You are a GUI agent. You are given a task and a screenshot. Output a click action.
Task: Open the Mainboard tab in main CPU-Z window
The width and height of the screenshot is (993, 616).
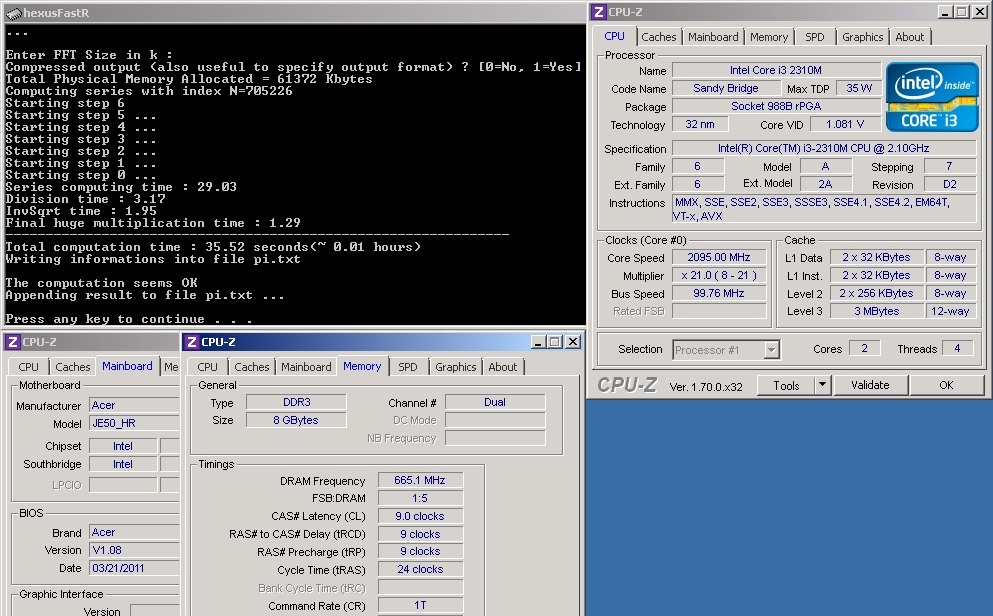coord(713,37)
